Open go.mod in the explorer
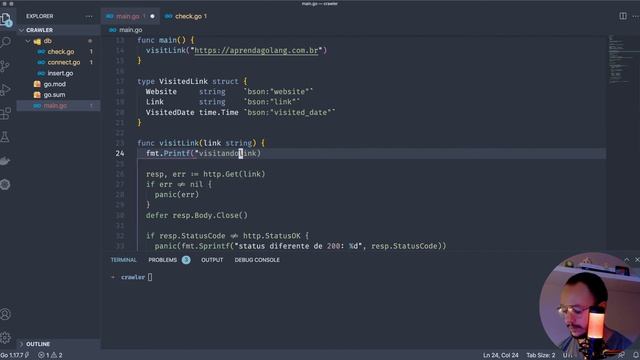Screen dimensions: 640x360 click(x=54, y=84)
